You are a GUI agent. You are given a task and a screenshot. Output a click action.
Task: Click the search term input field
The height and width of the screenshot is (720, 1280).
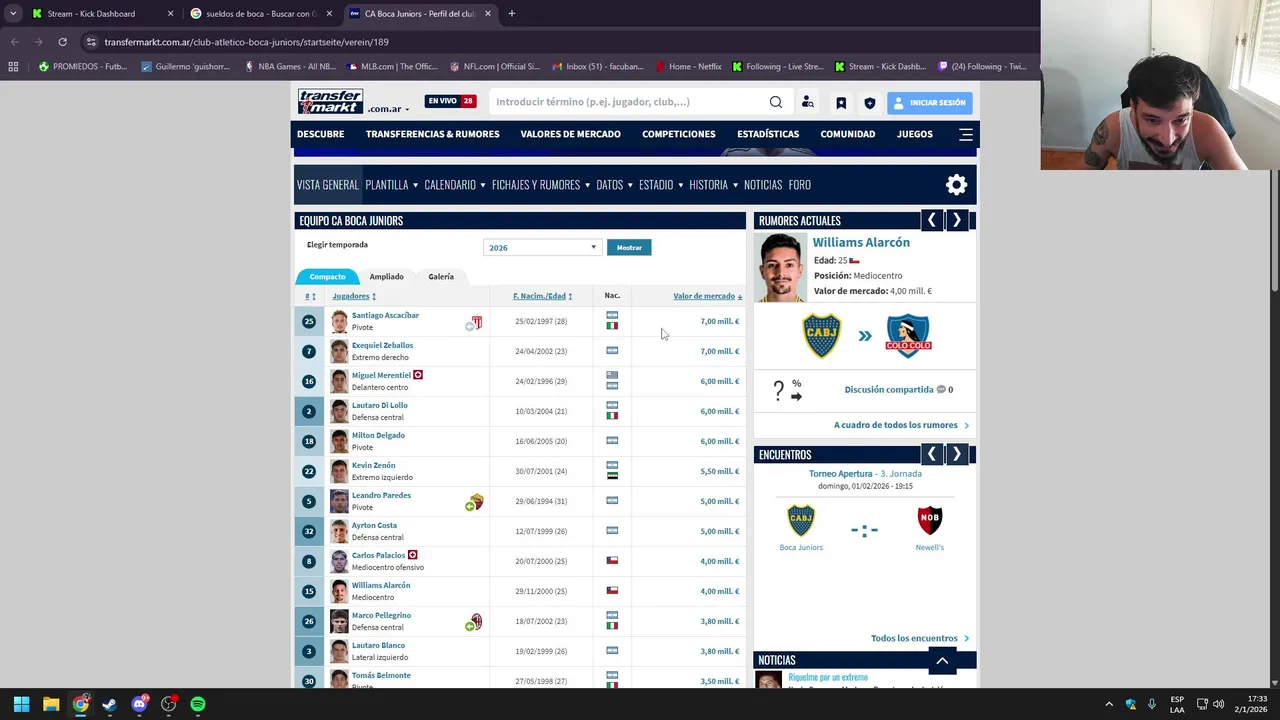(x=628, y=102)
